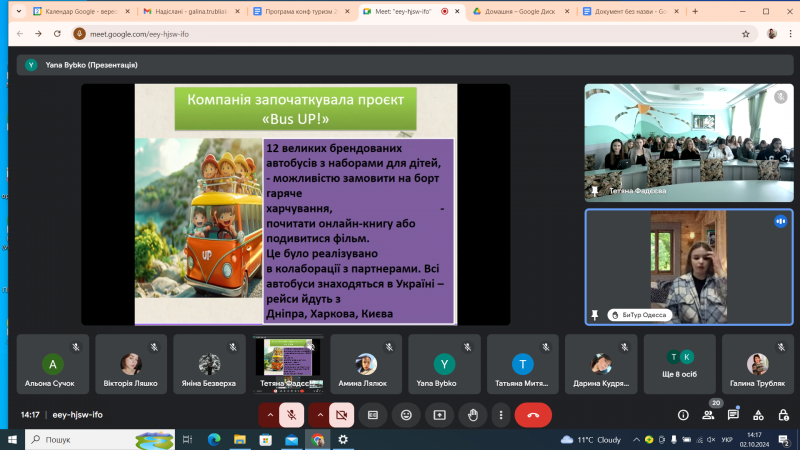Click pin icon on БиТур Одесса tile
Image resolution: width=800 pixels, height=450 pixels.
pyautogui.click(x=595, y=315)
